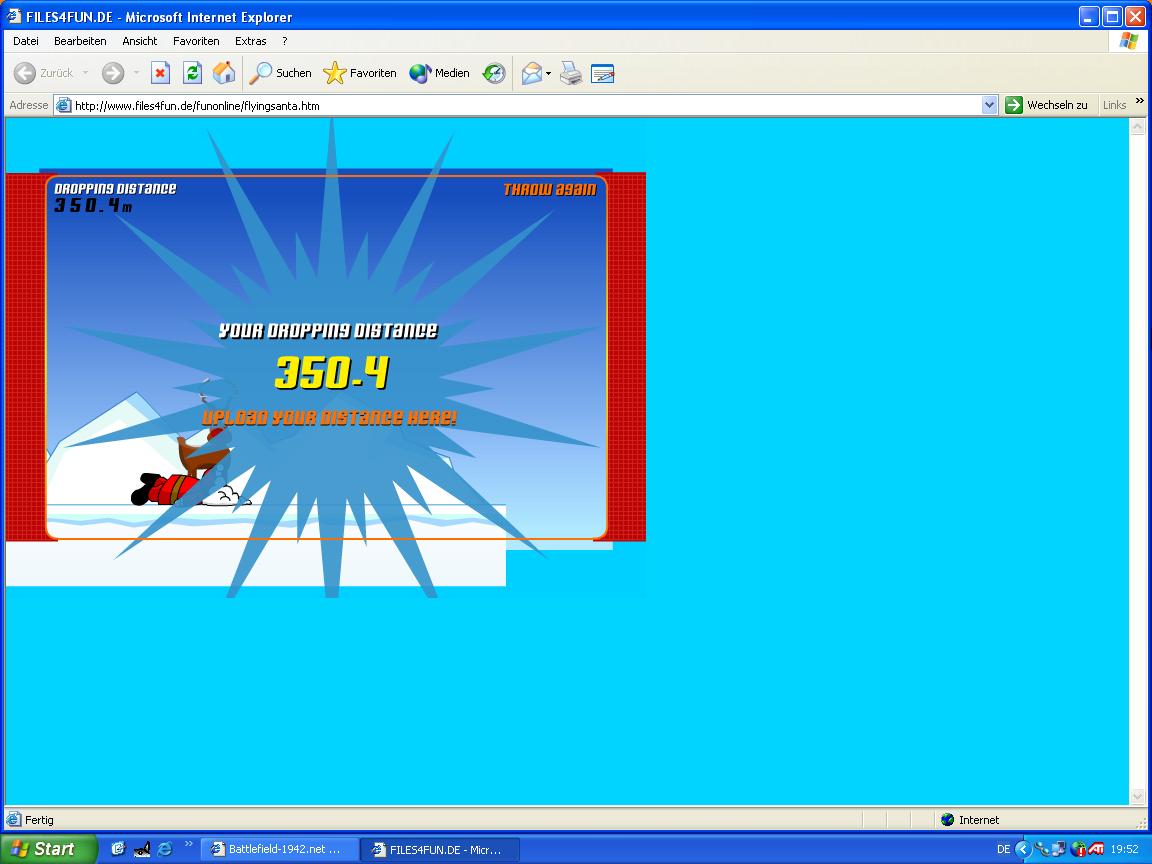
Task: Expand the back button history dropdown arrow
Action: pyautogui.click(x=85, y=73)
